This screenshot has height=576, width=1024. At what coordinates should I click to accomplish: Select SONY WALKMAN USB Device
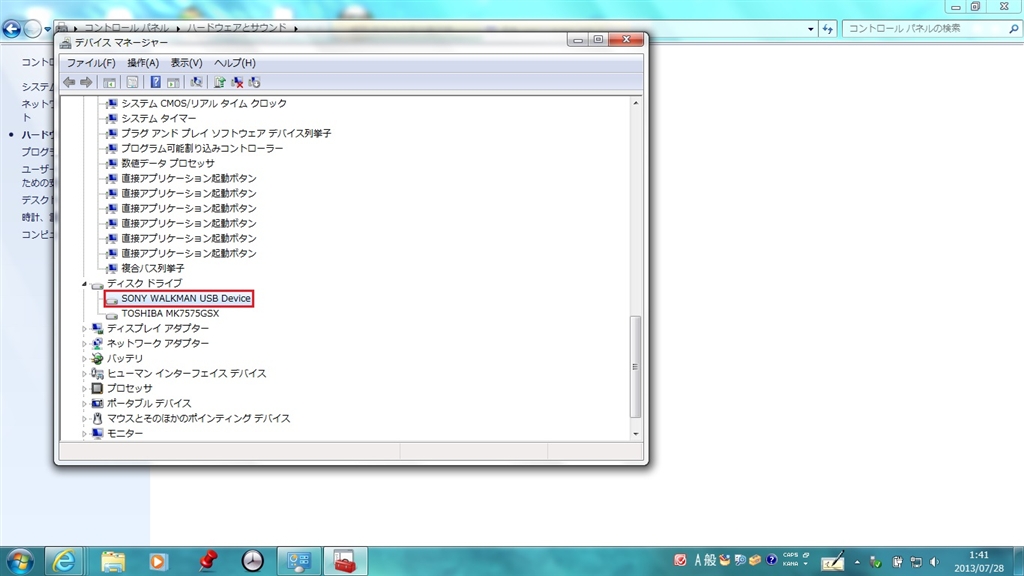(x=185, y=298)
